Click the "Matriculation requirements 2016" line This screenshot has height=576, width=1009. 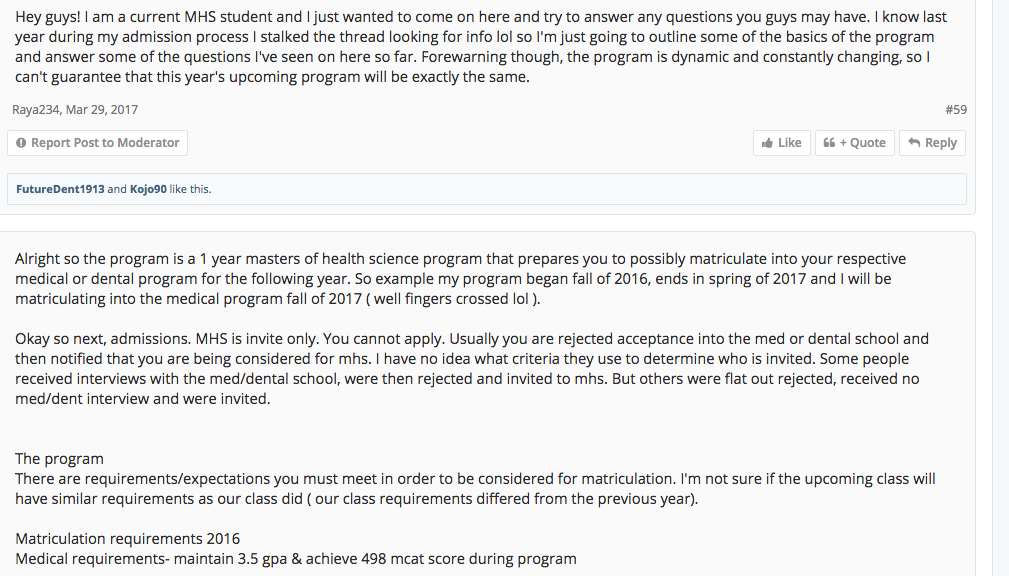[x=127, y=539]
